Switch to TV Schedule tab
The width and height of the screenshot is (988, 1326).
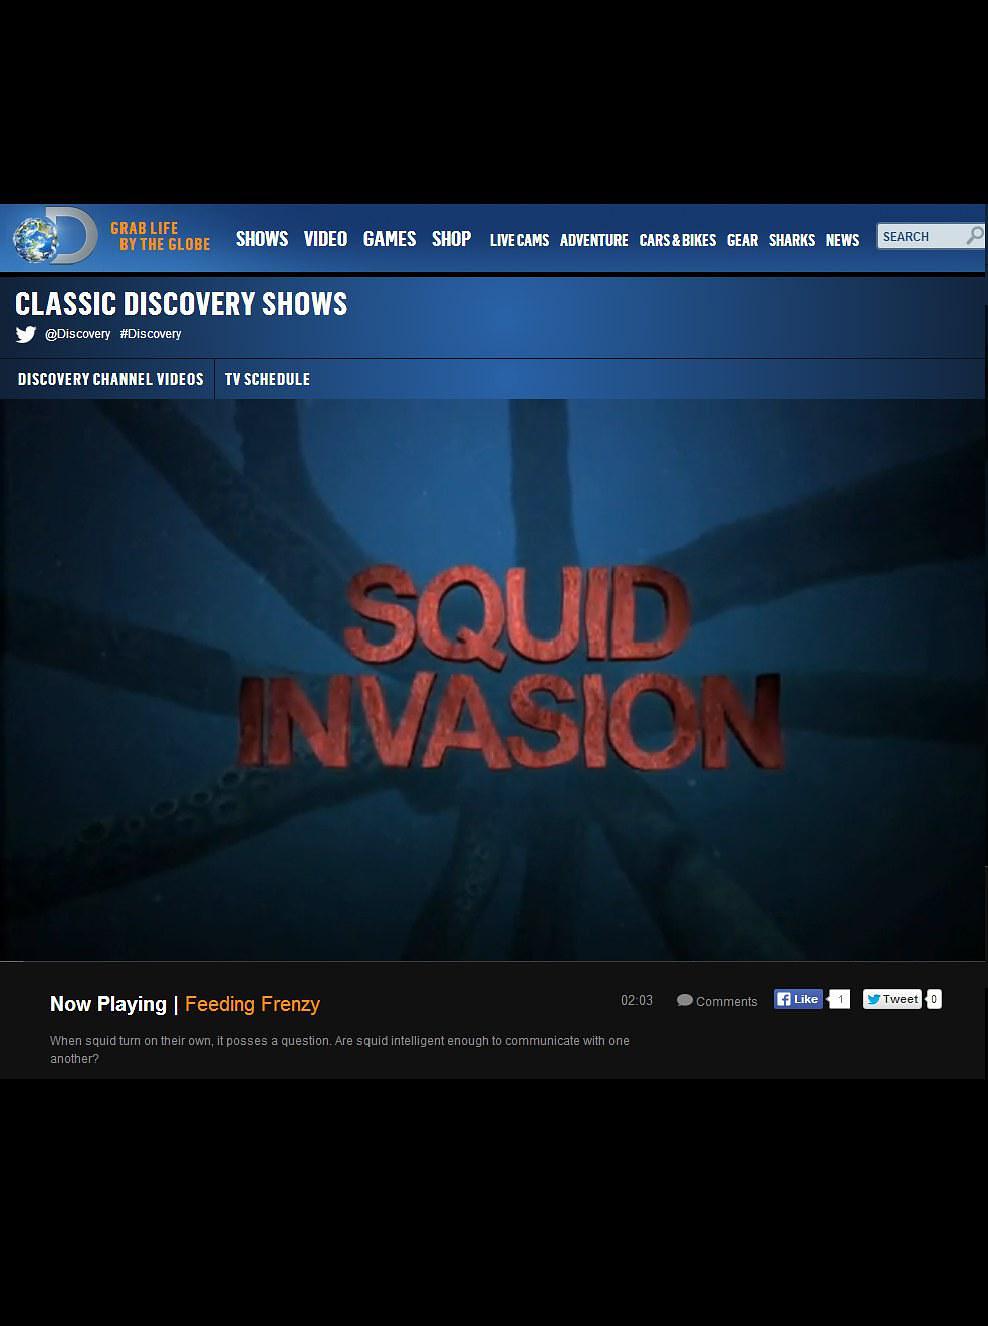coord(267,379)
